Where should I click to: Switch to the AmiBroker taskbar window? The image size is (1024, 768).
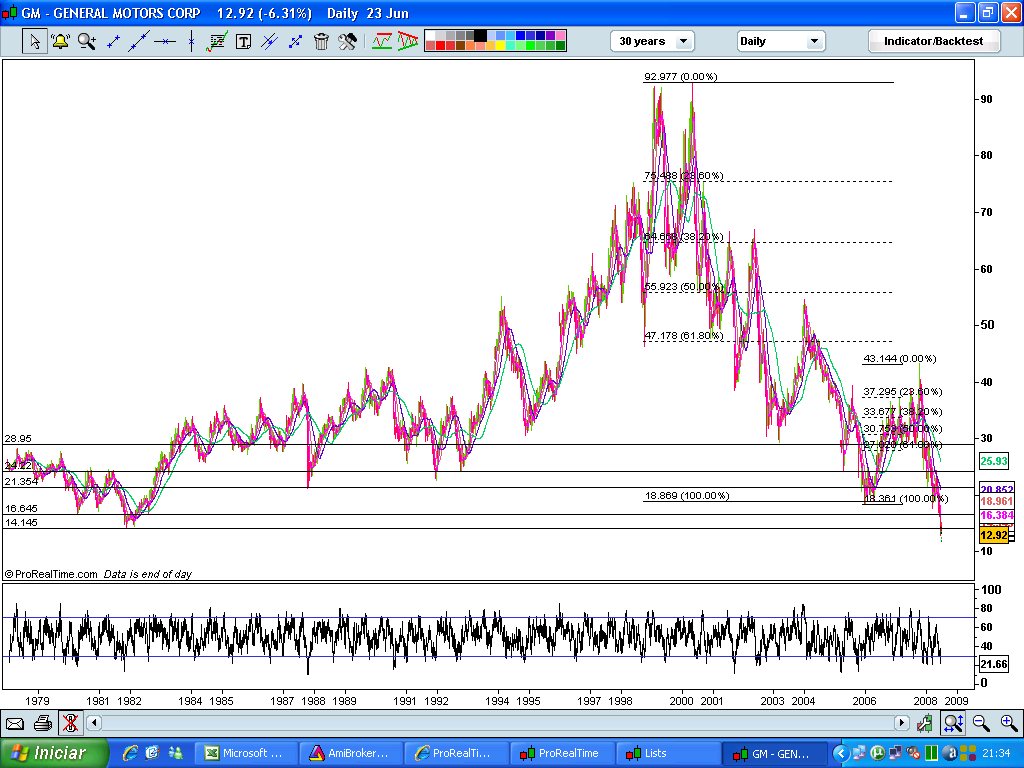(352, 754)
